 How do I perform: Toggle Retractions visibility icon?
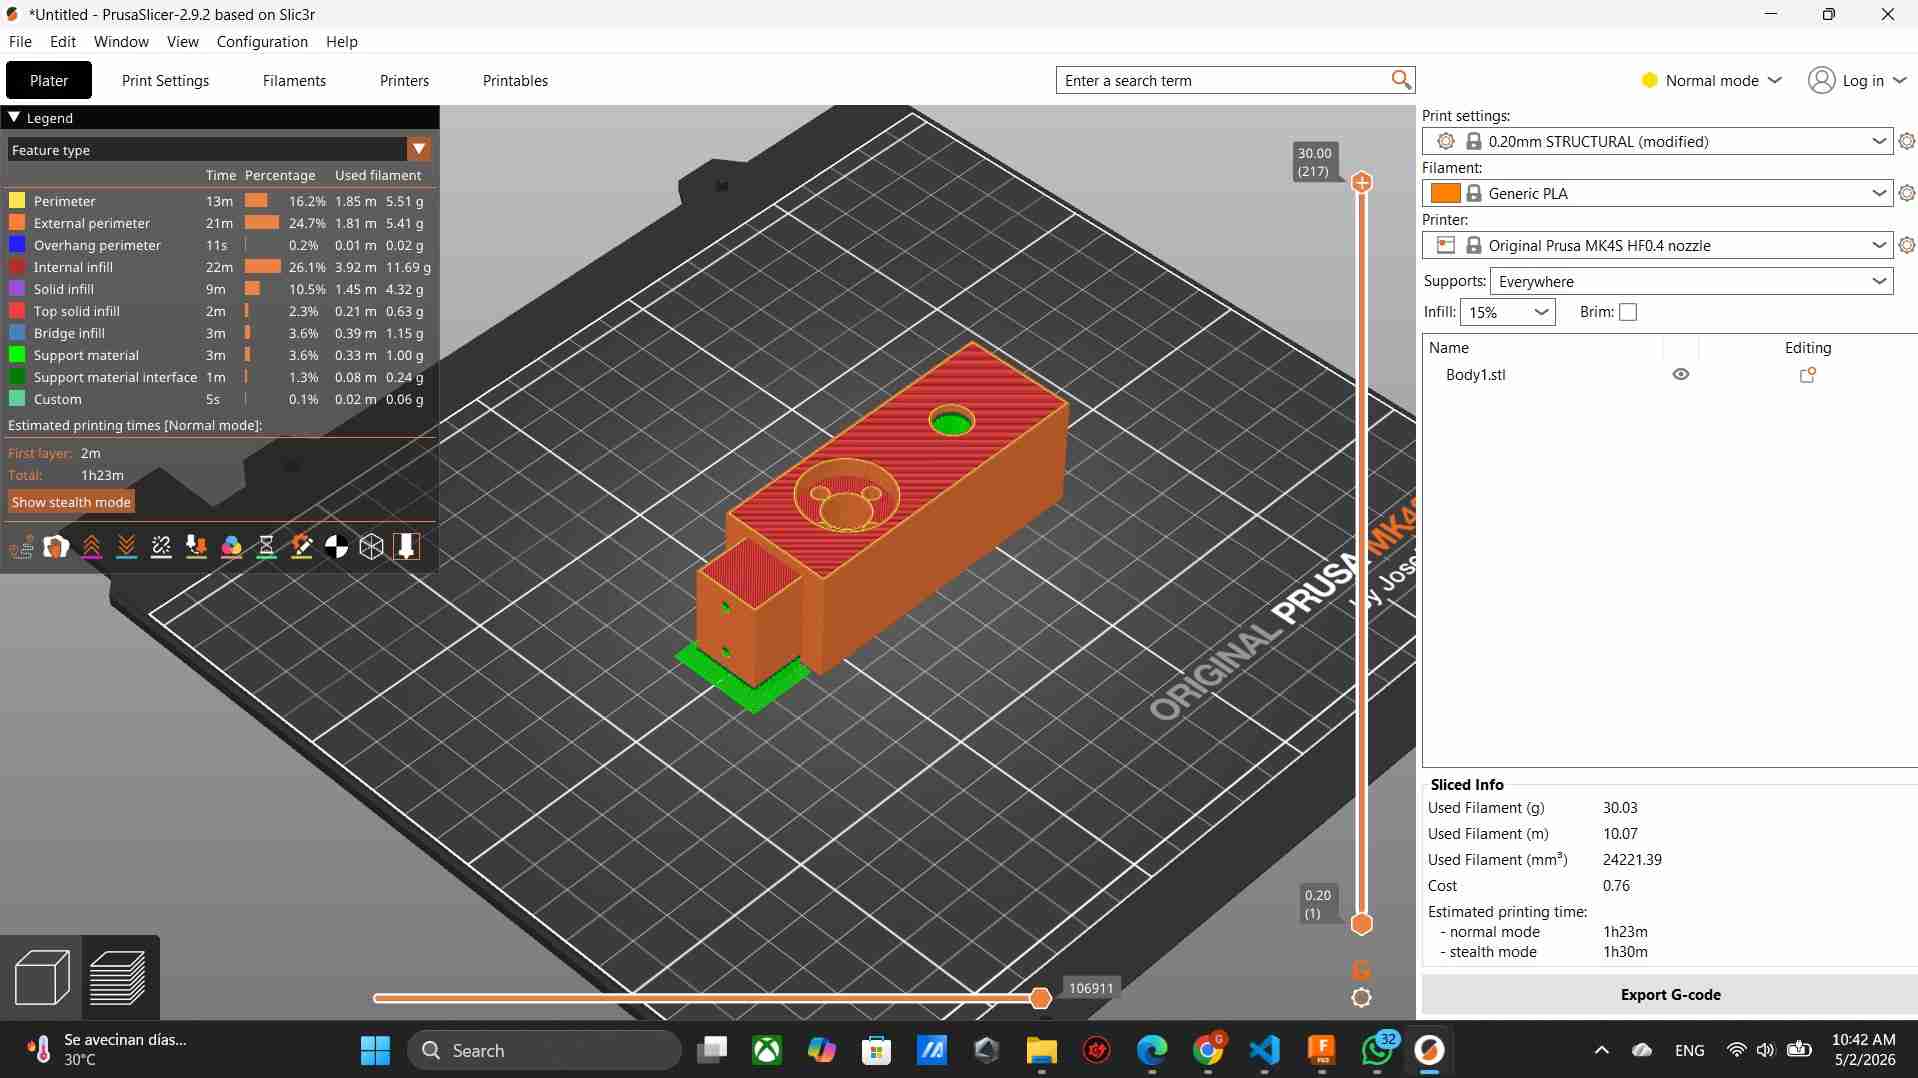(91, 546)
